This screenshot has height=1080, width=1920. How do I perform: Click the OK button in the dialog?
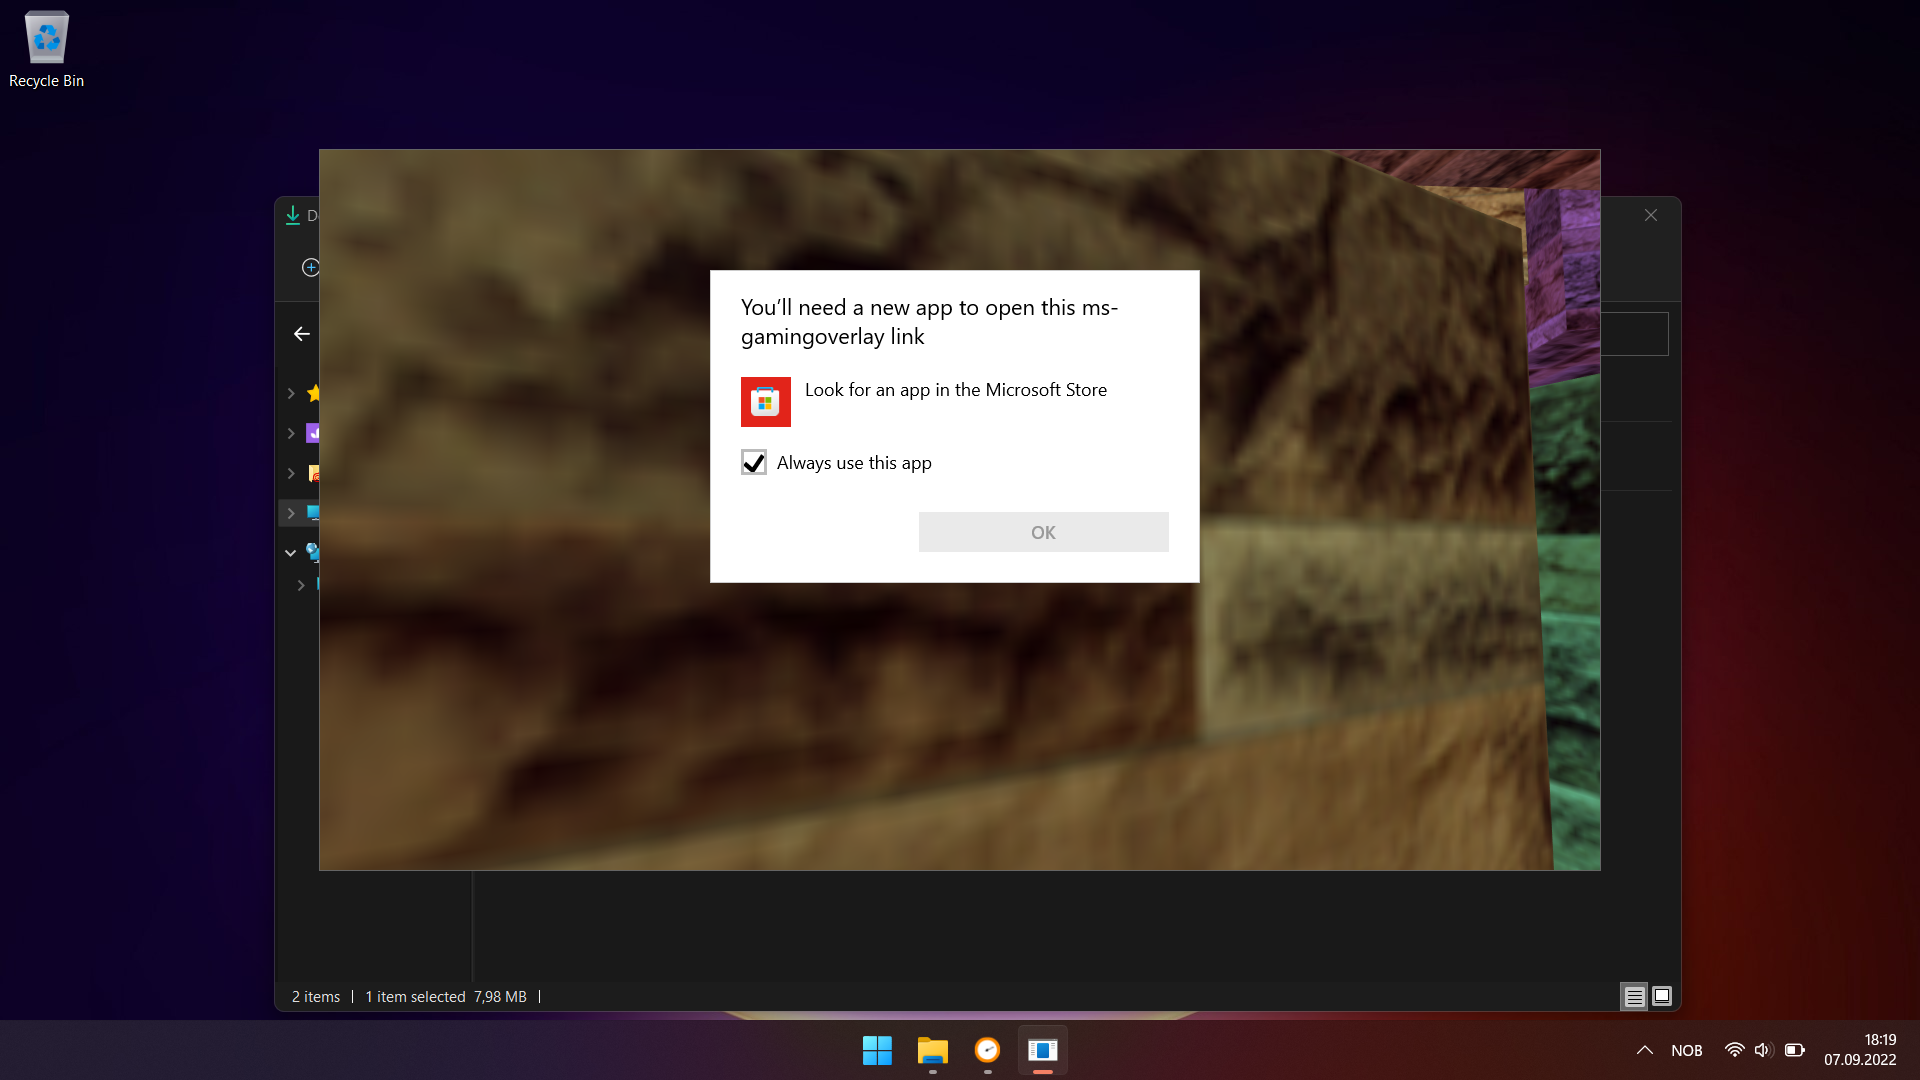1043,532
